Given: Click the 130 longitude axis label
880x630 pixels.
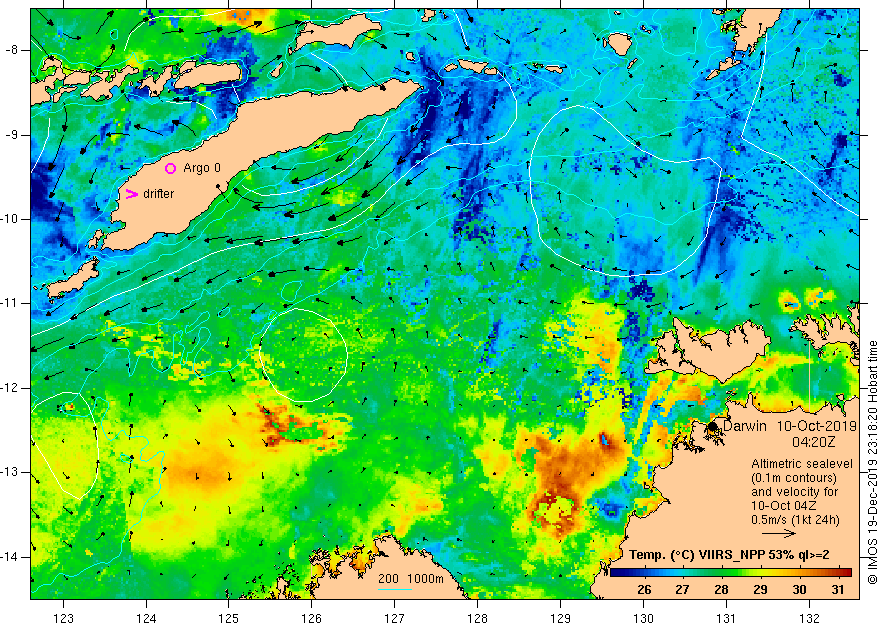Looking at the screenshot, I should 643,618.
